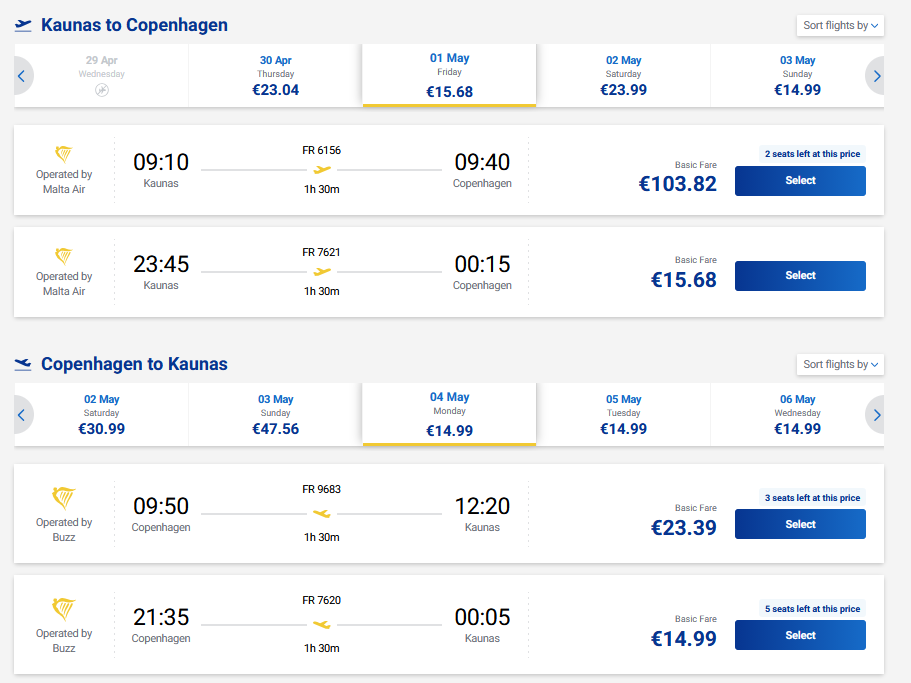911x683 pixels.
Task: Select the 21:35 Copenhagen flight at €14.99
Action: (x=800, y=635)
